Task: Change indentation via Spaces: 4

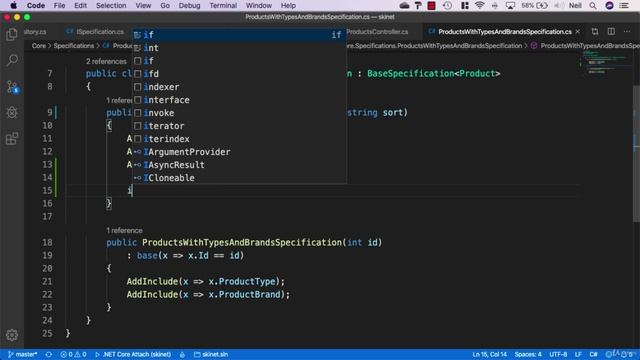Action: [x=528, y=354]
